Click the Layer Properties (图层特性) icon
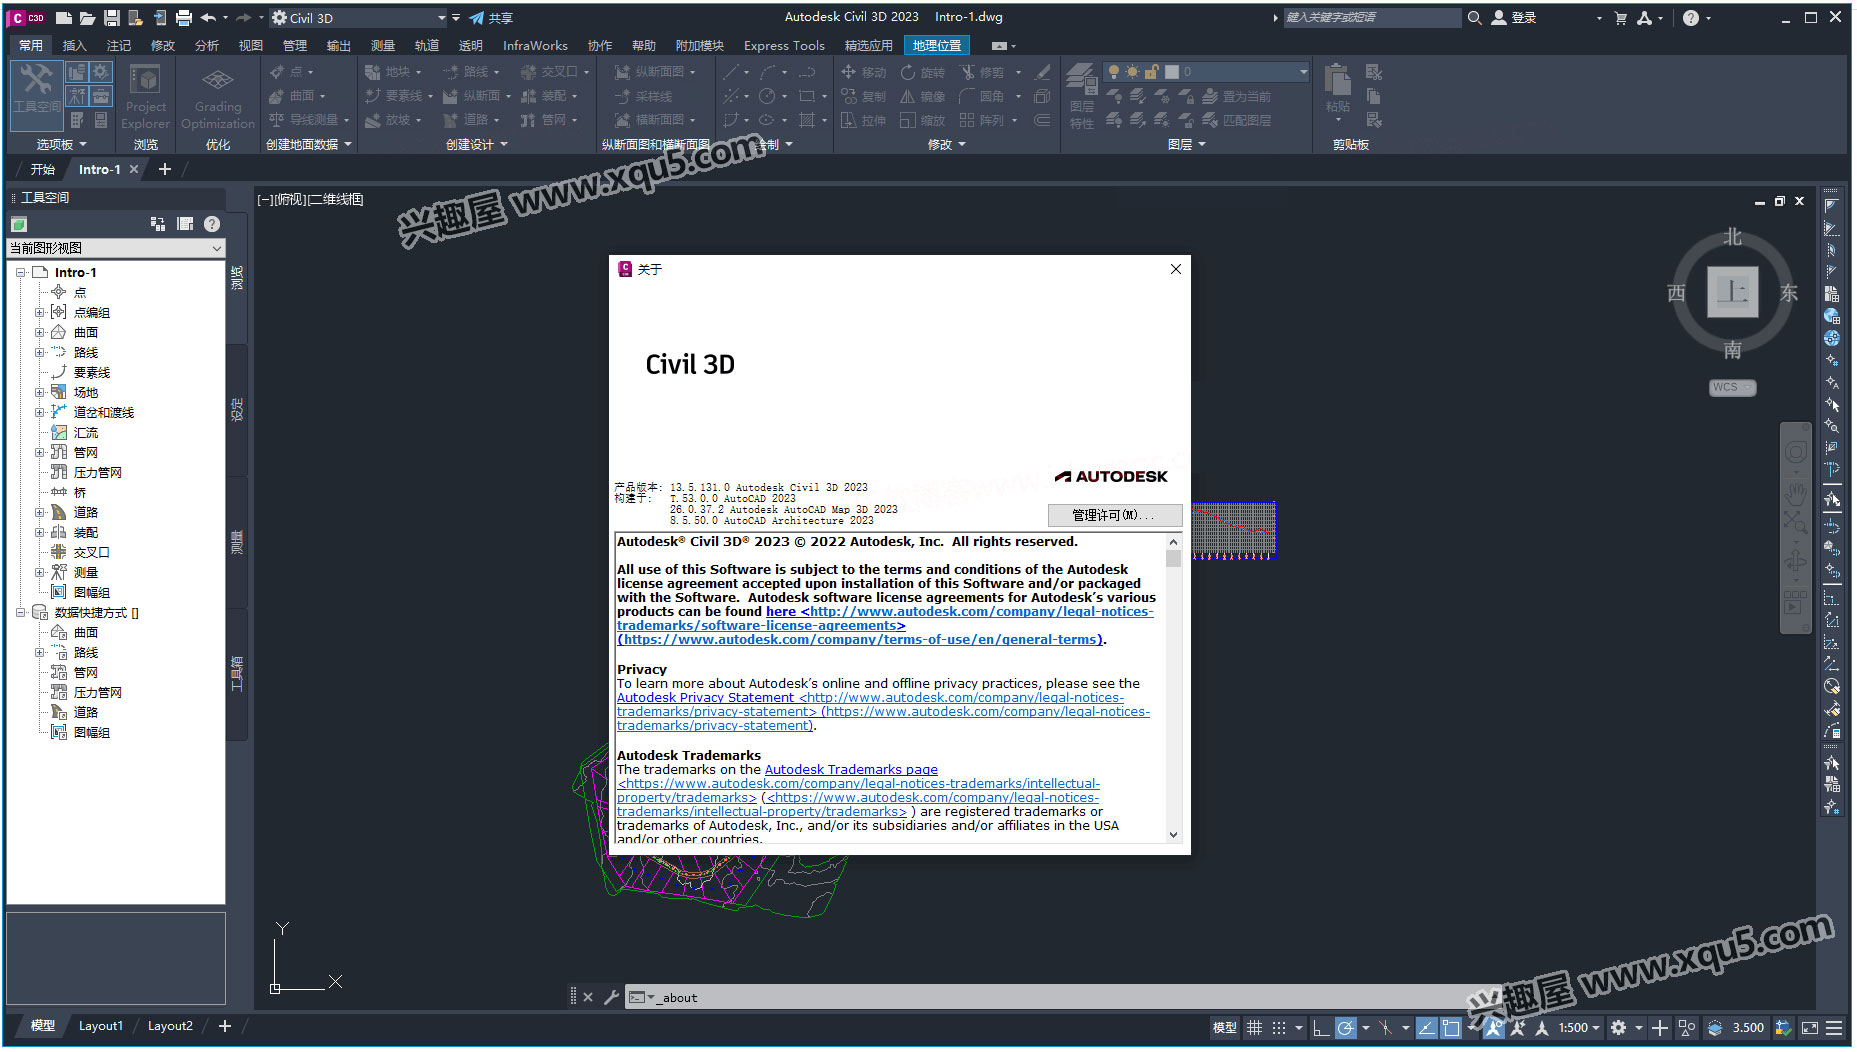This screenshot has height=1052, width=1857. pos(1082,96)
